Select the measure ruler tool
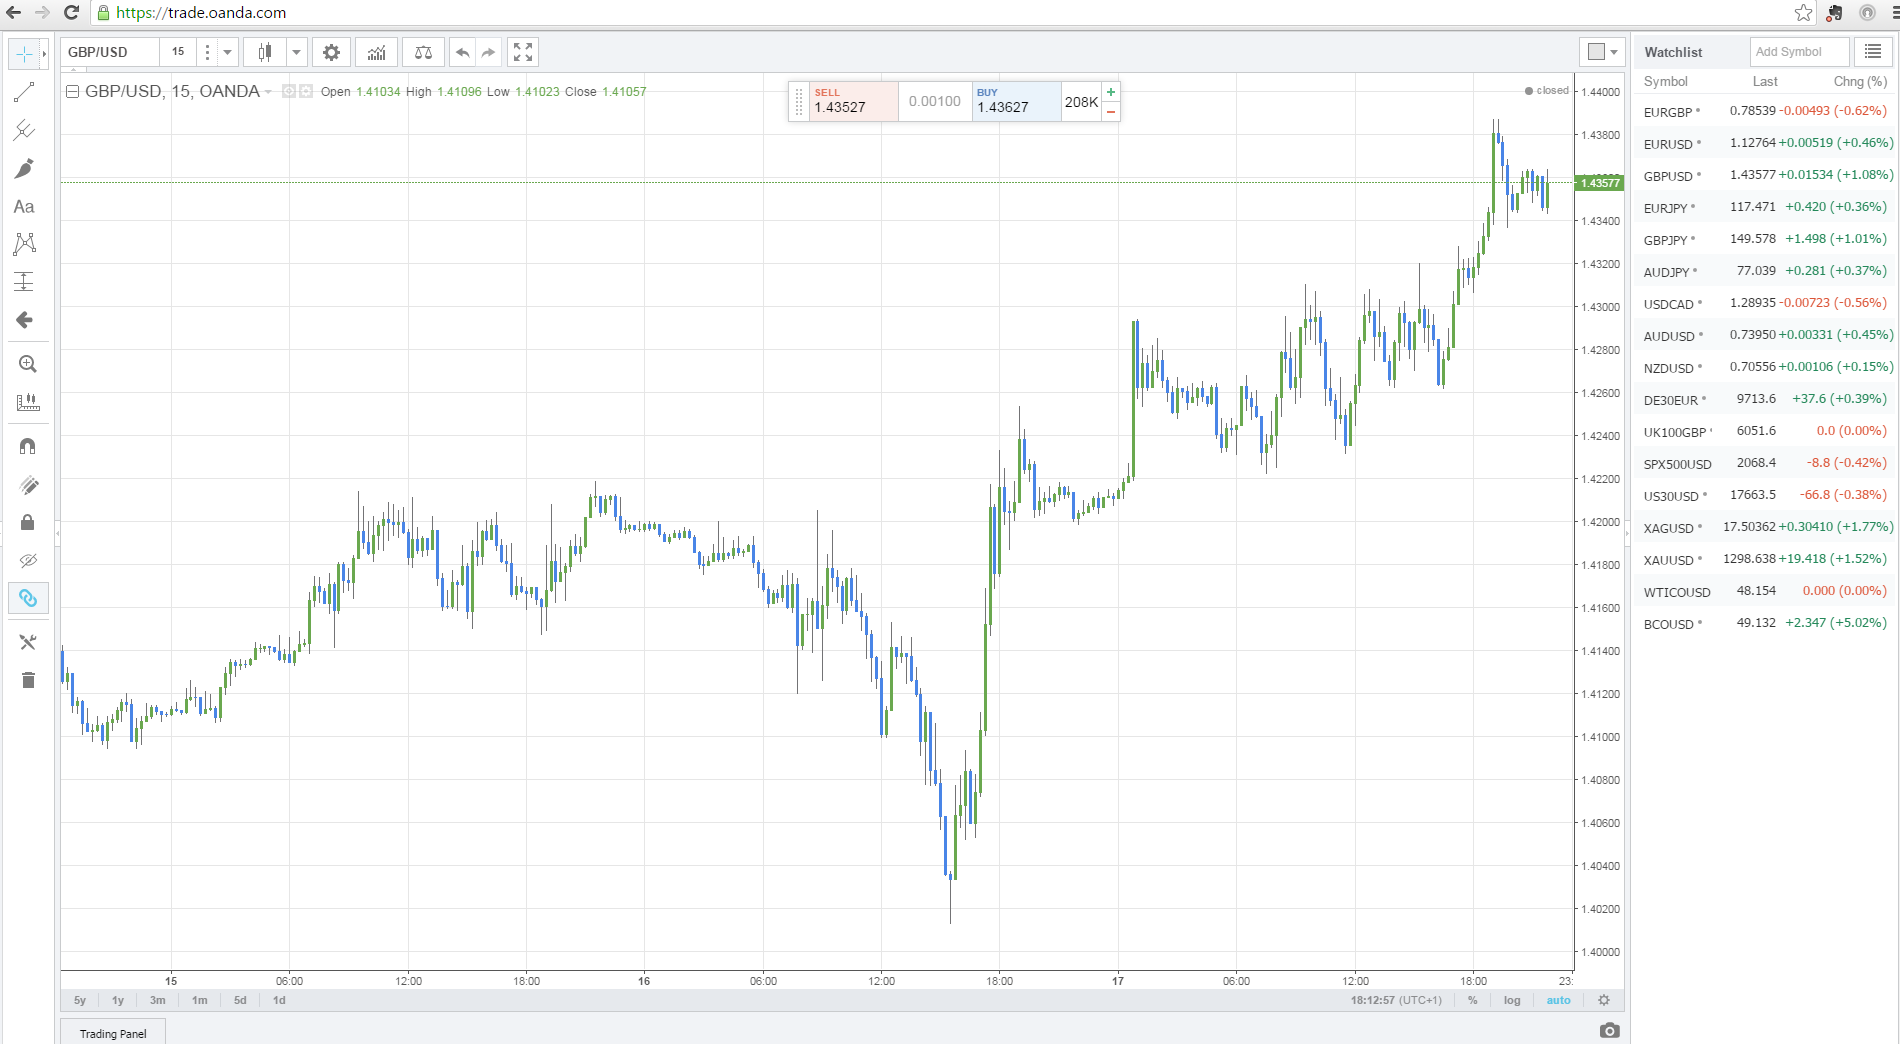1900x1044 pixels. point(28,402)
